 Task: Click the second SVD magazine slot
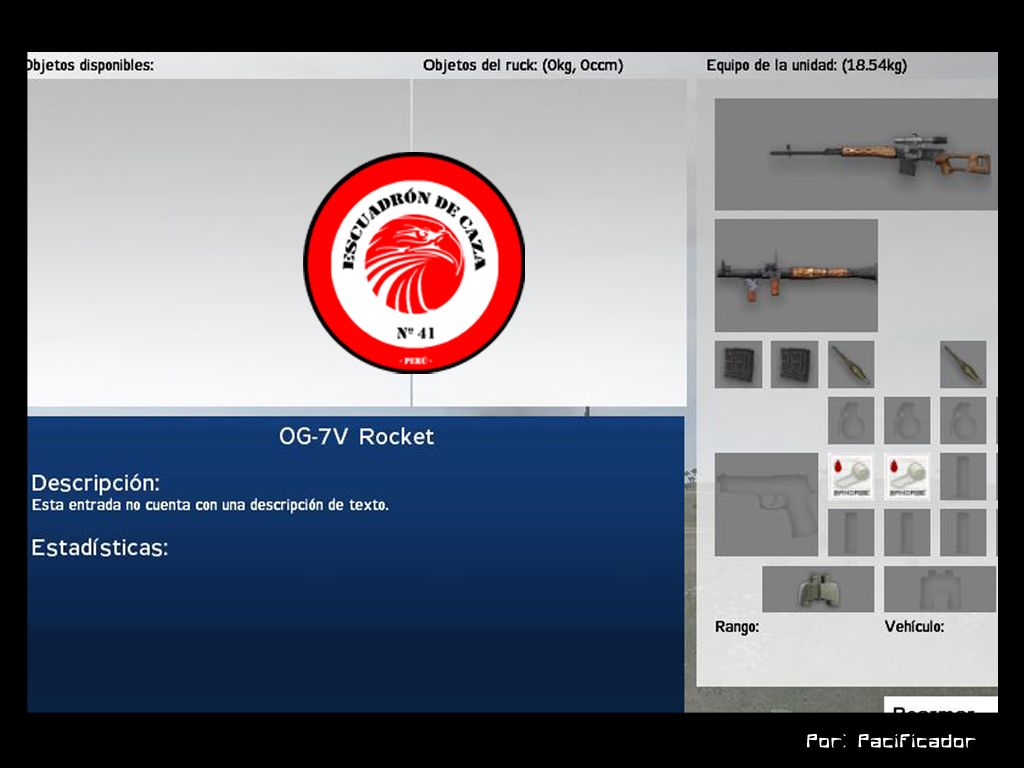(x=795, y=364)
